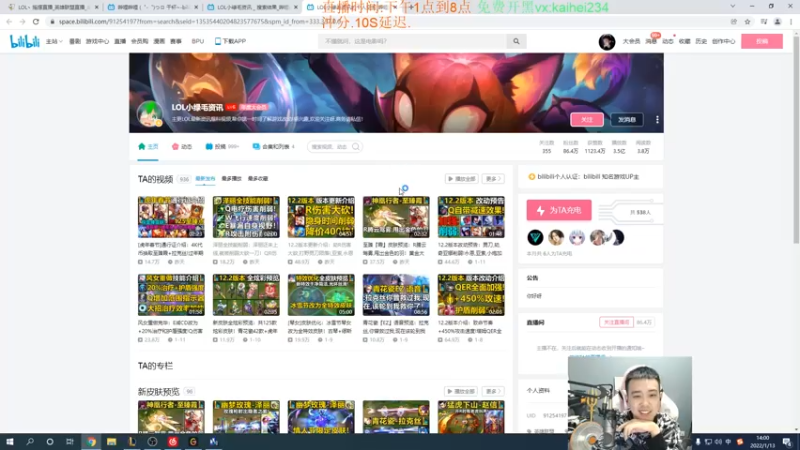Click the 下载APP phone icon link

[230, 41]
